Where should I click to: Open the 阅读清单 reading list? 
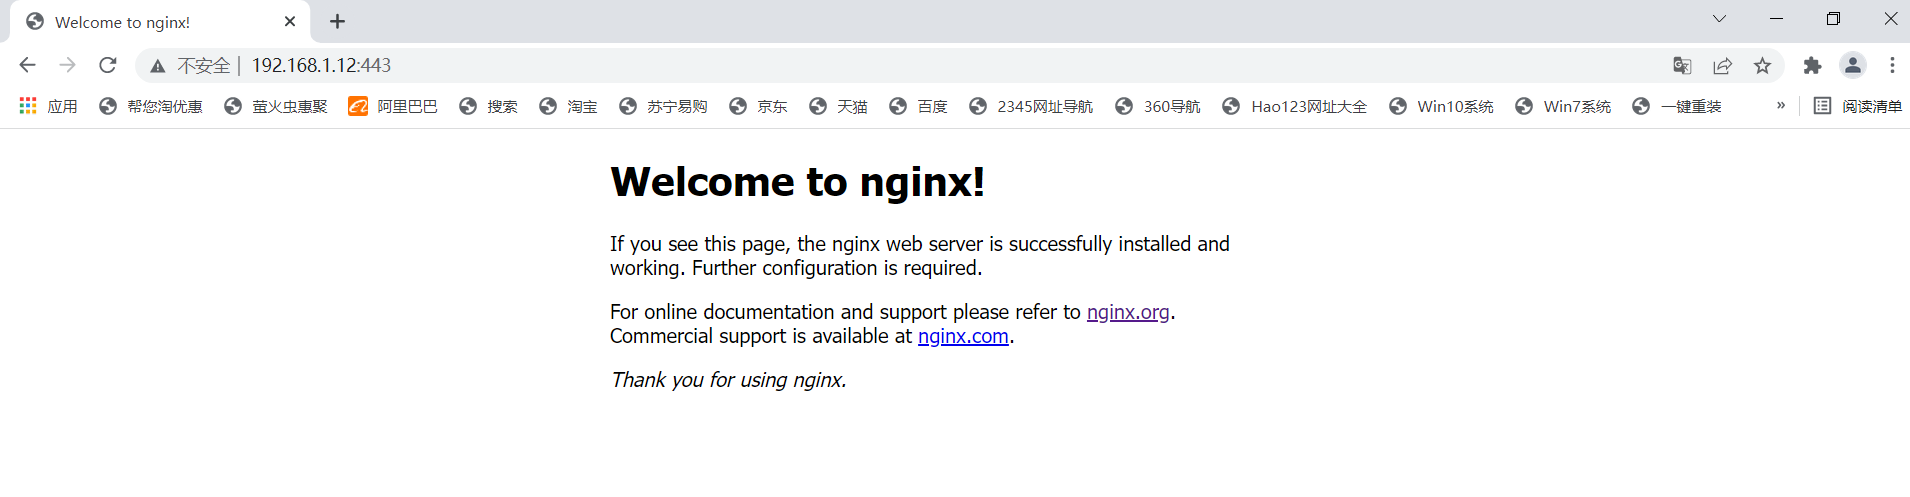pyautogui.click(x=1858, y=106)
